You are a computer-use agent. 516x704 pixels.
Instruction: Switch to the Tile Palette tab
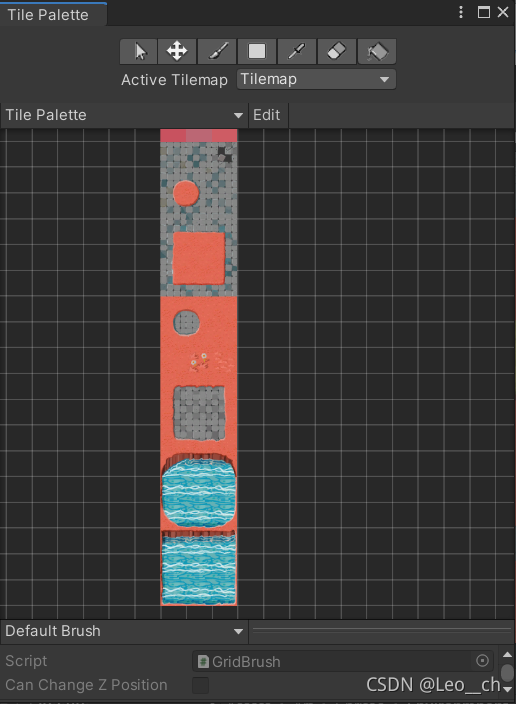point(49,14)
